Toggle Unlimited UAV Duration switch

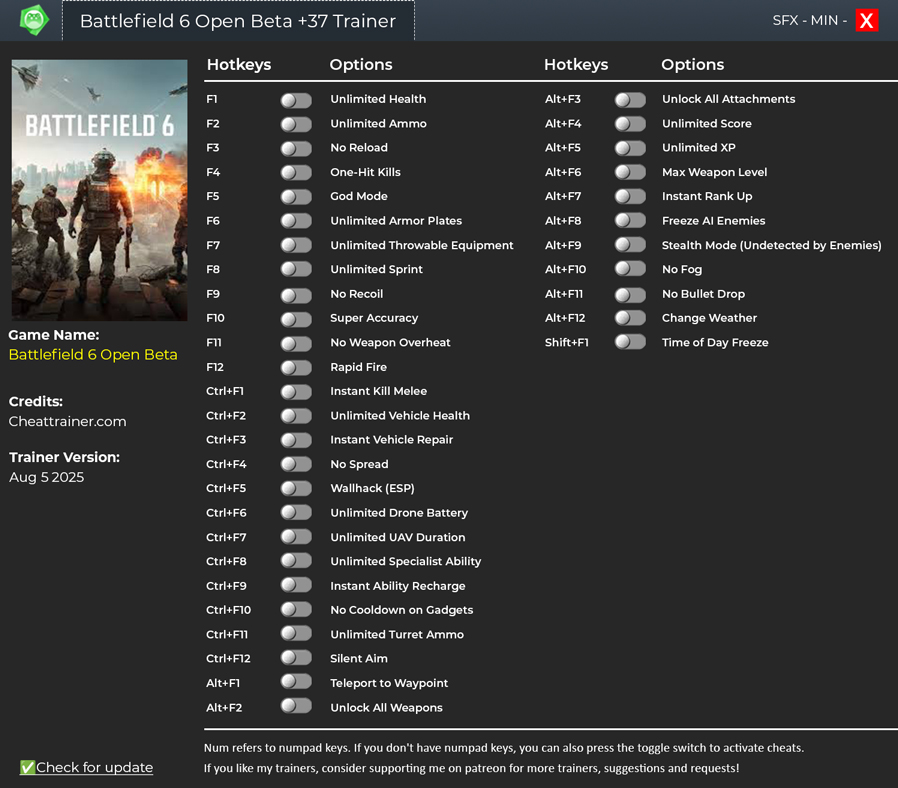[296, 537]
